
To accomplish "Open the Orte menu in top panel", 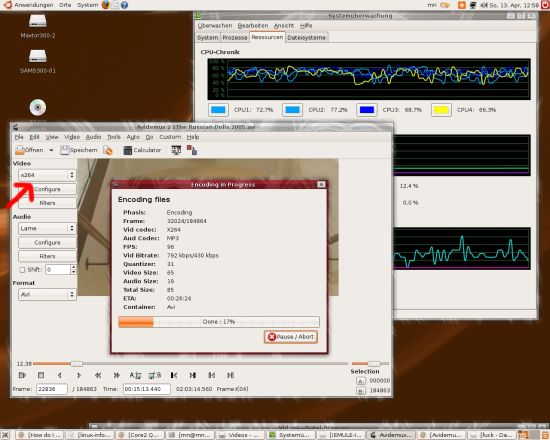I will pyautogui.click(x=65, y=5).
